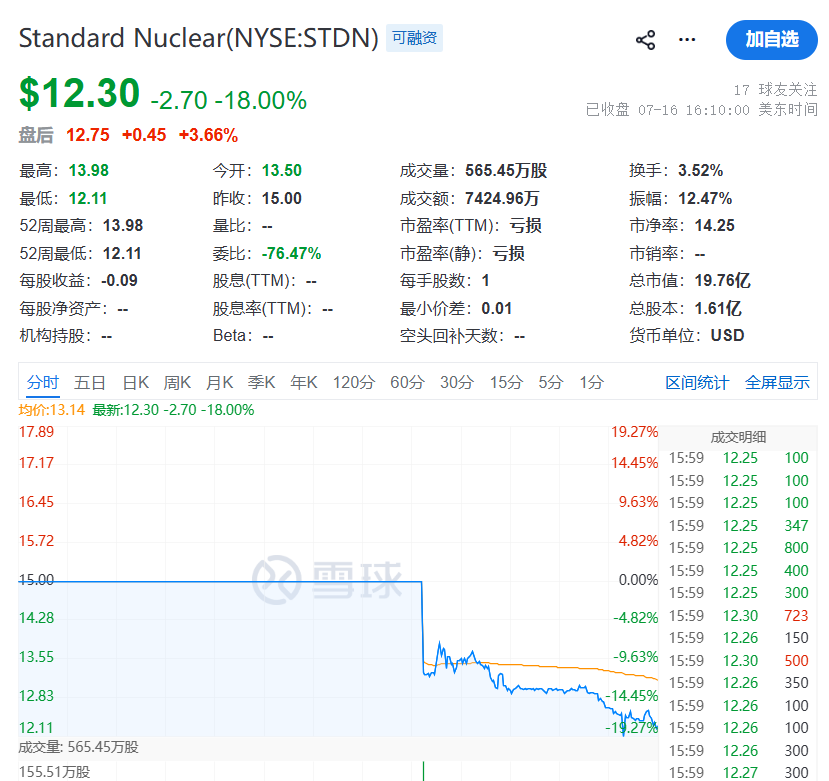The width and height of the screenshot is (829, 781).
Task: Open 区间统计 range statistics
Action: point(697,382)
